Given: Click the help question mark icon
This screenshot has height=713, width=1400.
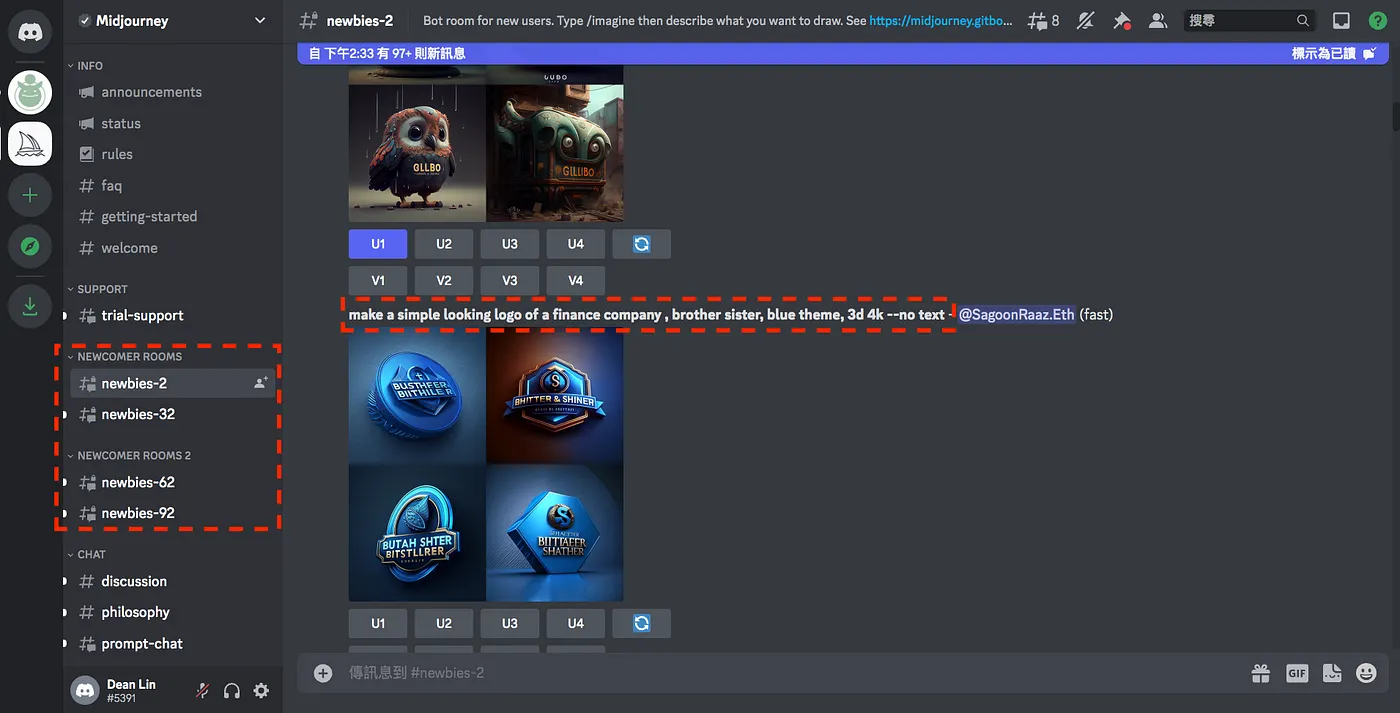Looking at the screenshot, I should (x=1377, y=20).
